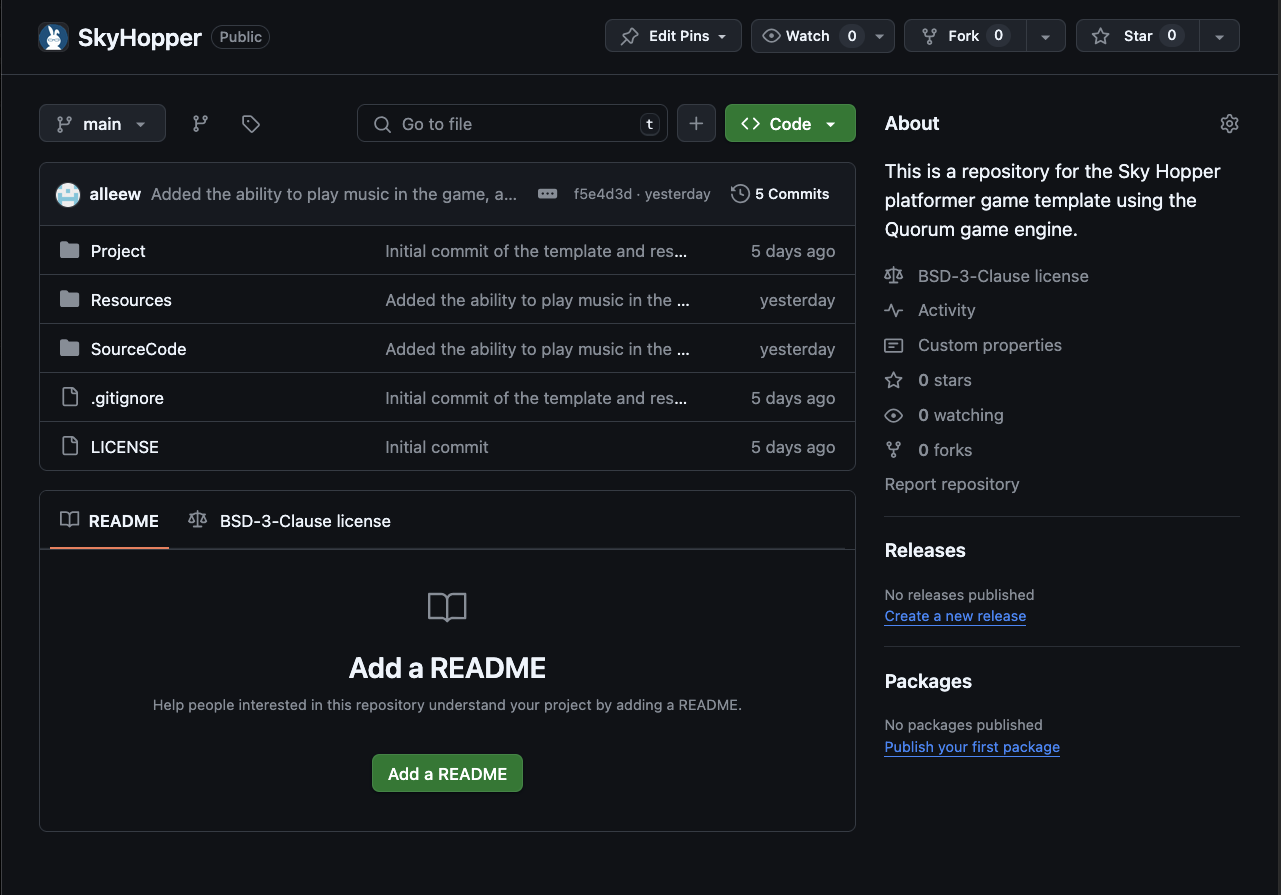The width and height of the screenshot is (1281, 895).
Task: Click Publish your first package link
Action: coord(972,747)
